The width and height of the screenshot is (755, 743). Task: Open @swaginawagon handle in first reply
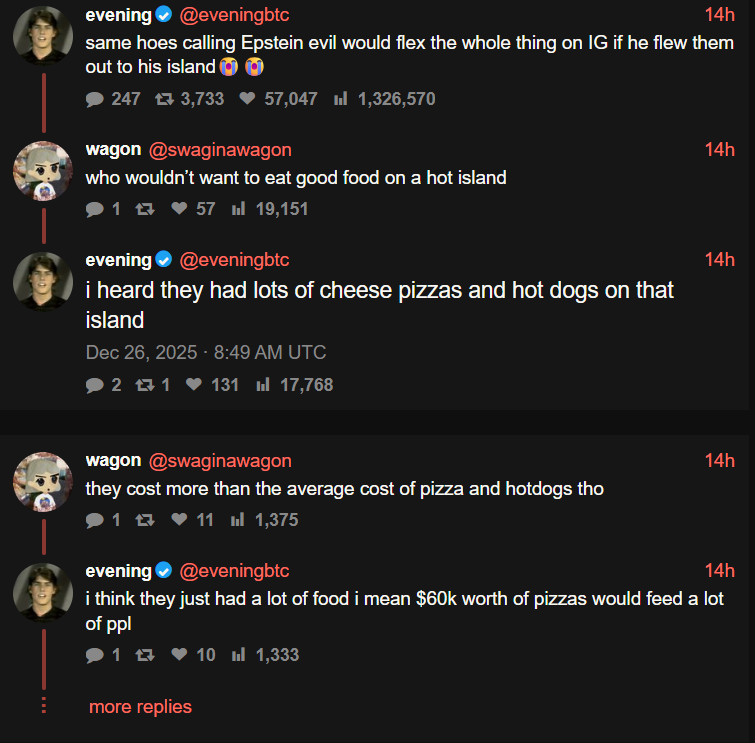[x=220, y=150]
